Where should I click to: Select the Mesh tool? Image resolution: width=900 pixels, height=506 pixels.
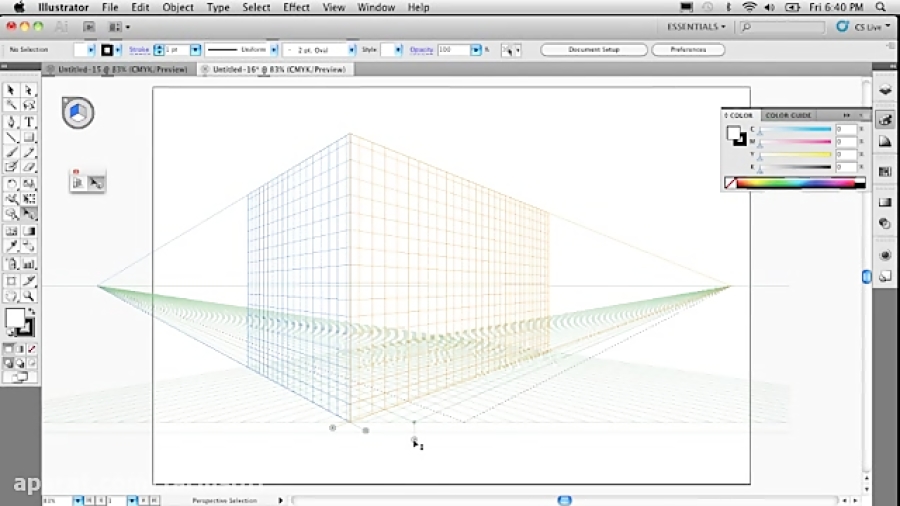(x=11, y=231)
